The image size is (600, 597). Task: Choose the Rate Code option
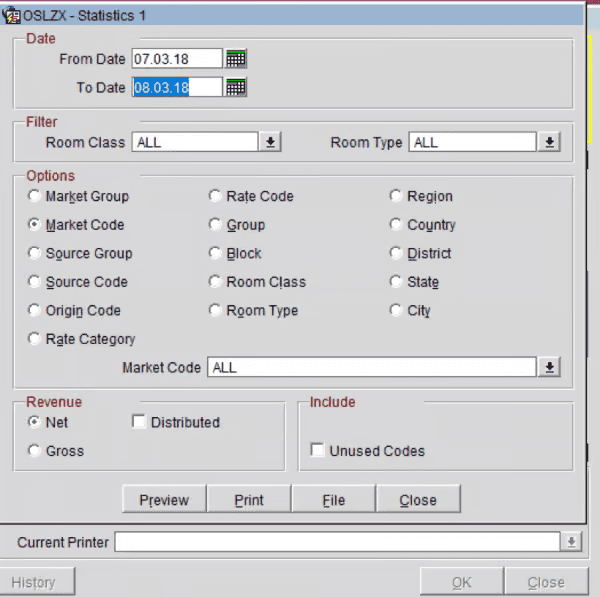click(x=215, y=197)
